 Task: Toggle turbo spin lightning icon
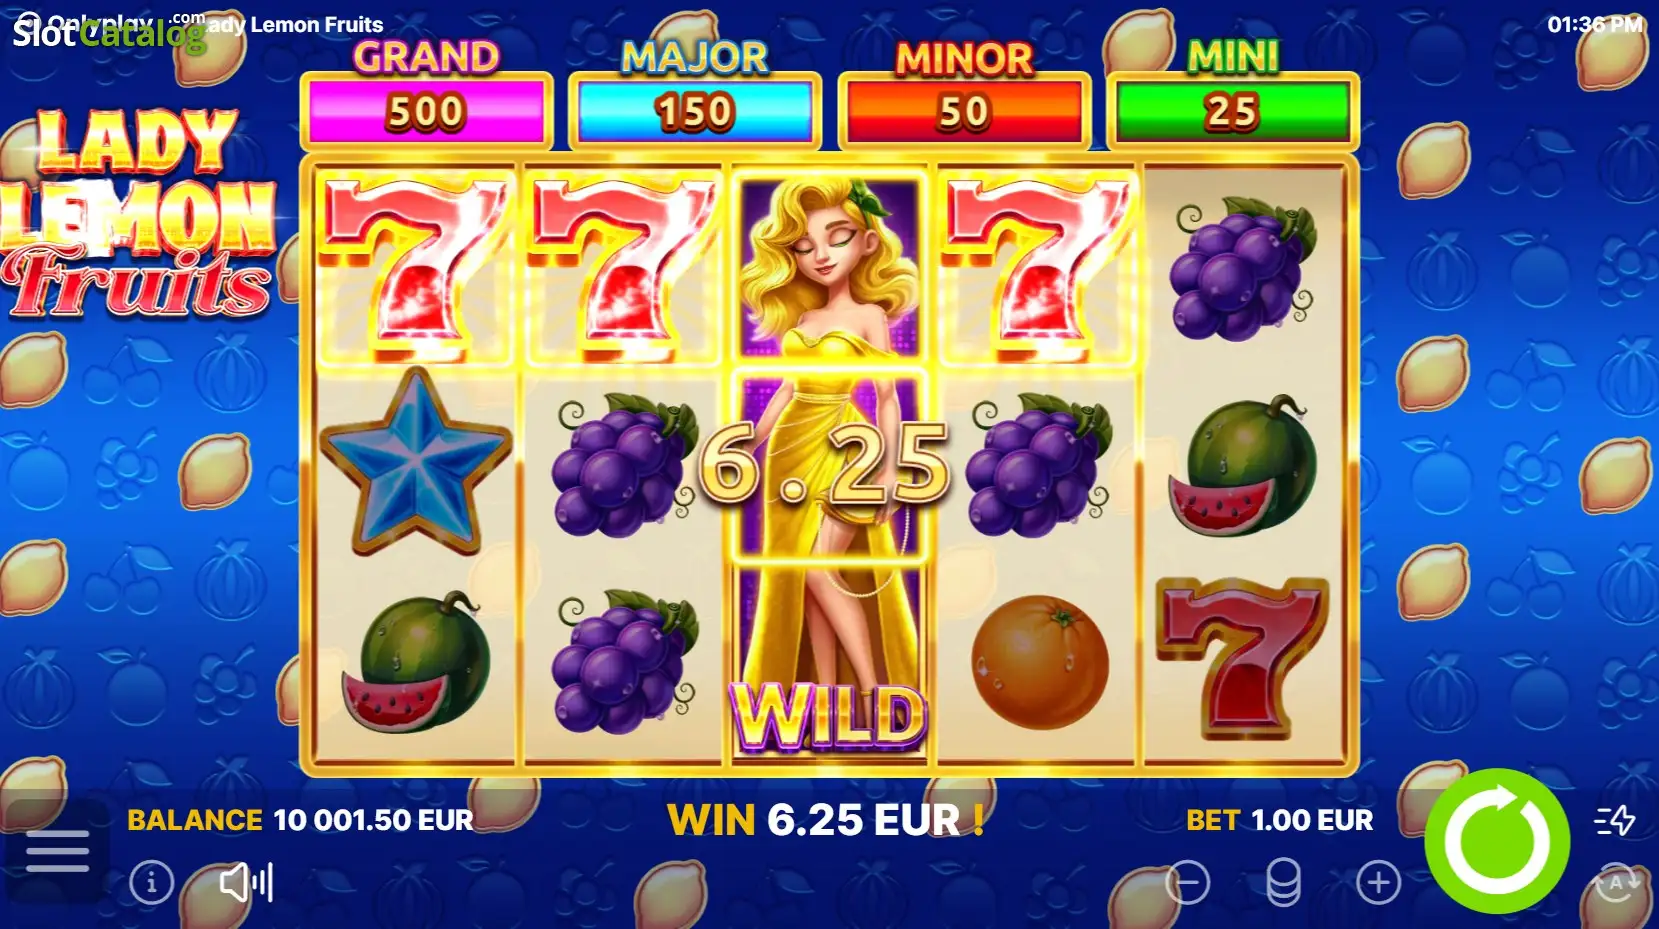click(x=1614, y=821)
